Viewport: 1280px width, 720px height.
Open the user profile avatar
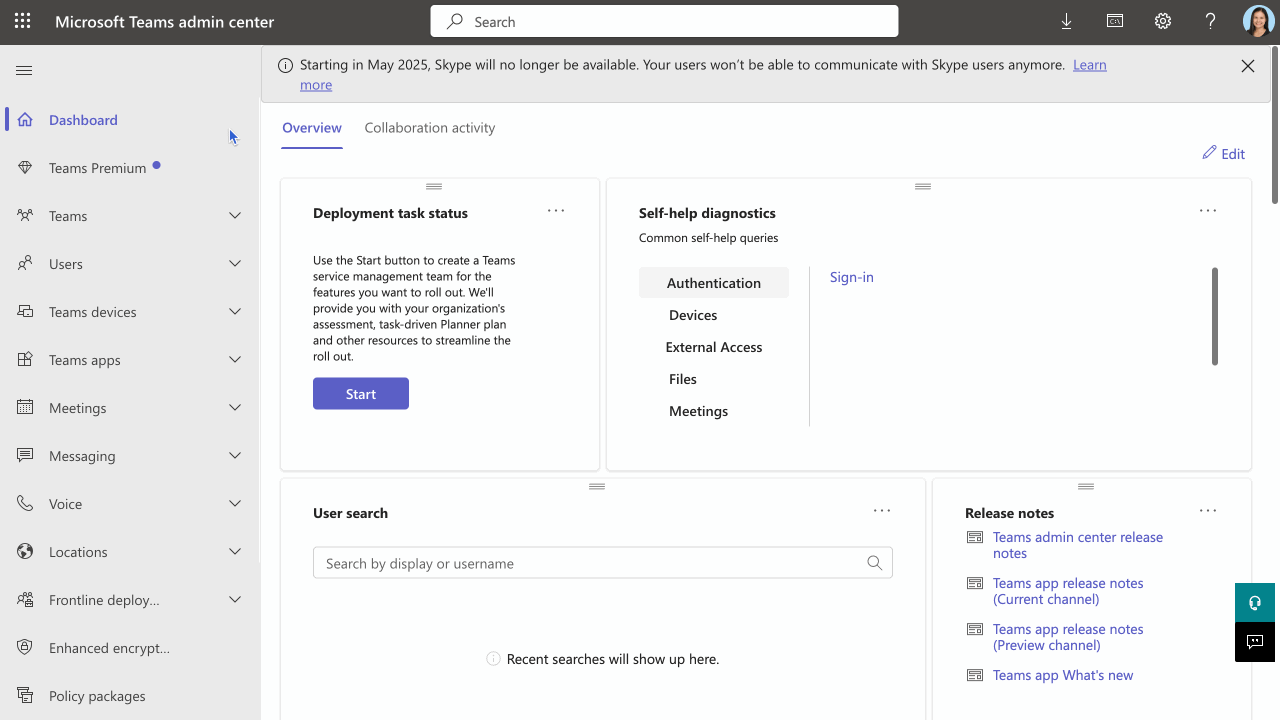pos(1258,21)
